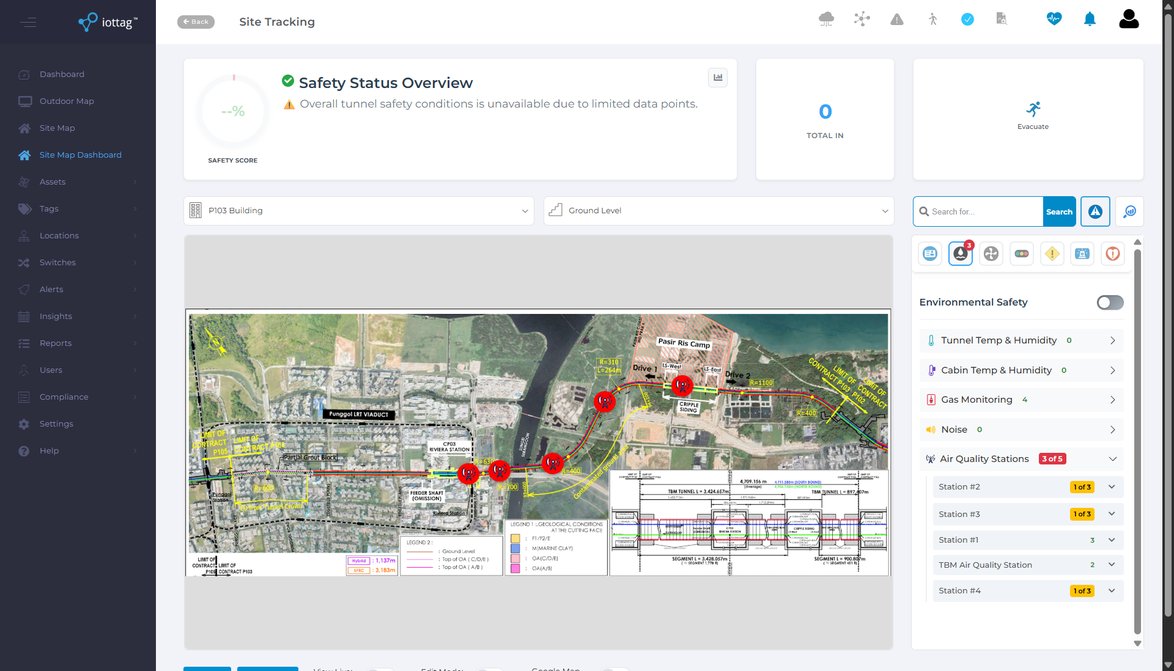Open the P103 Building dropdown
This screenshot has height=671, width=1174.
(x=359, y=210)
